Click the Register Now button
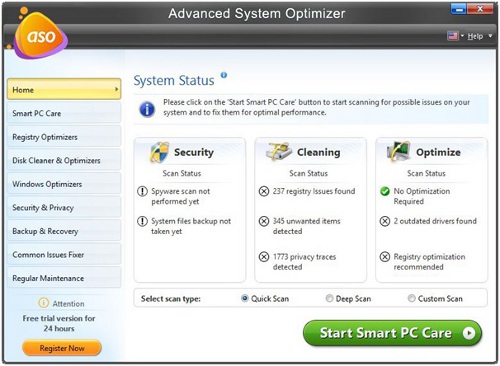Viewport: 500px width, 366px height. point(62,348)
